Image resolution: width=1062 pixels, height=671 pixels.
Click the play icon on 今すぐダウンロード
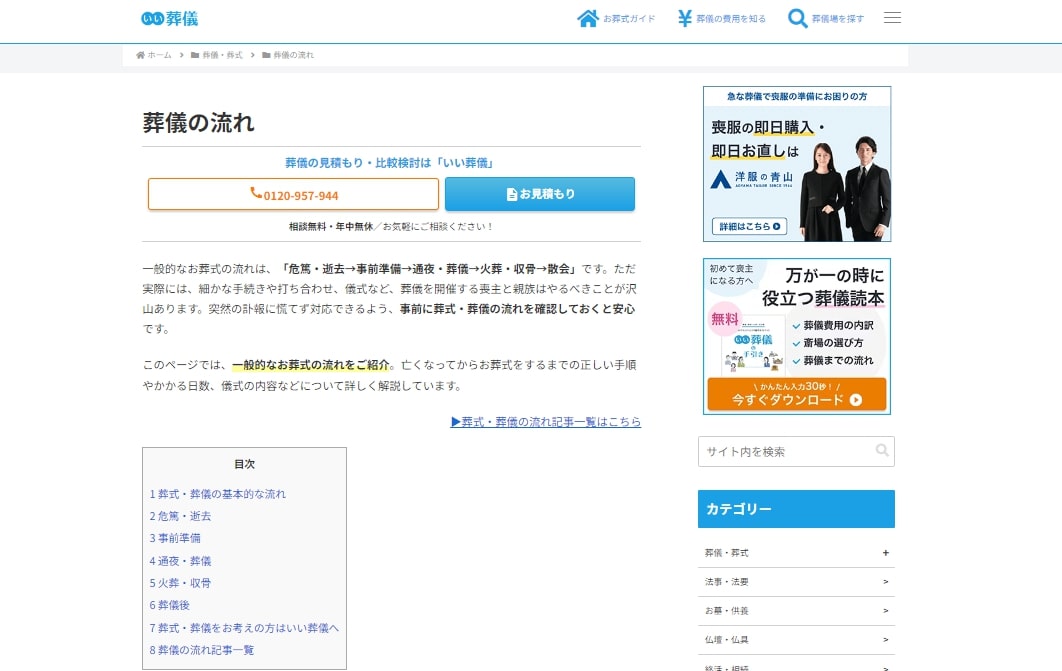(x=856, y=399)
